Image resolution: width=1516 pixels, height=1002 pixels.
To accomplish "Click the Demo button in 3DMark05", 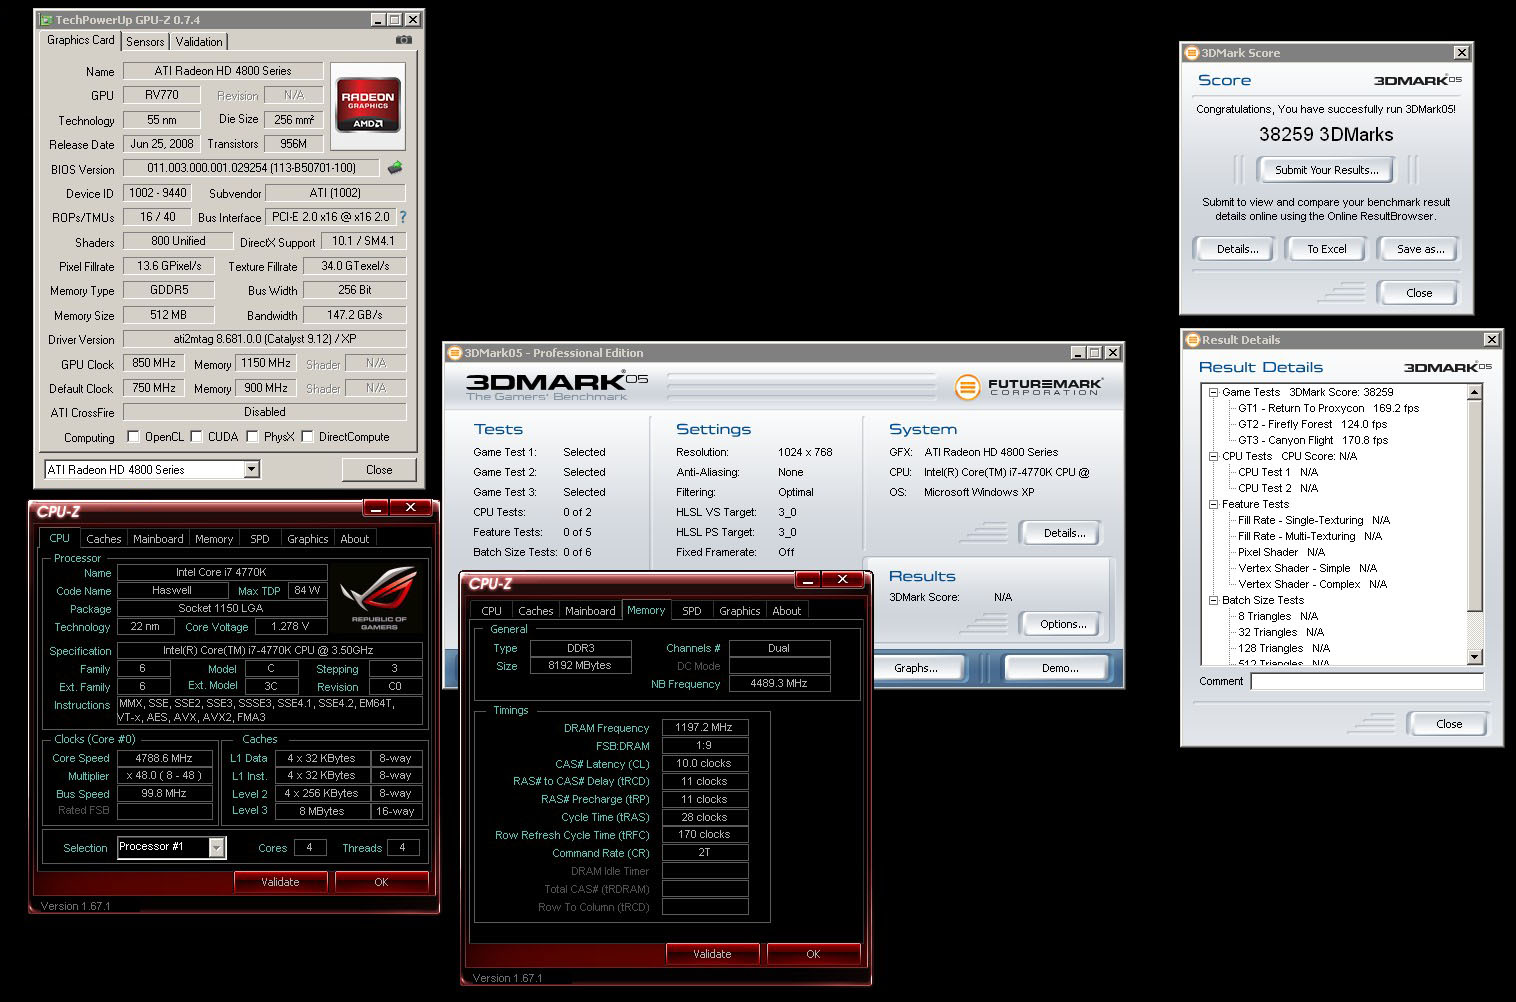I will coord(1060,668).
